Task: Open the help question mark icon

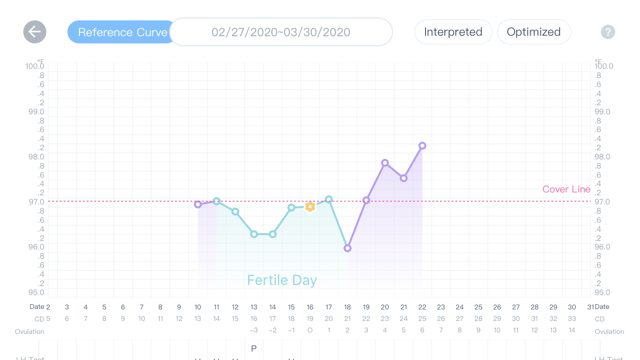Action: (x=608, y=32)
